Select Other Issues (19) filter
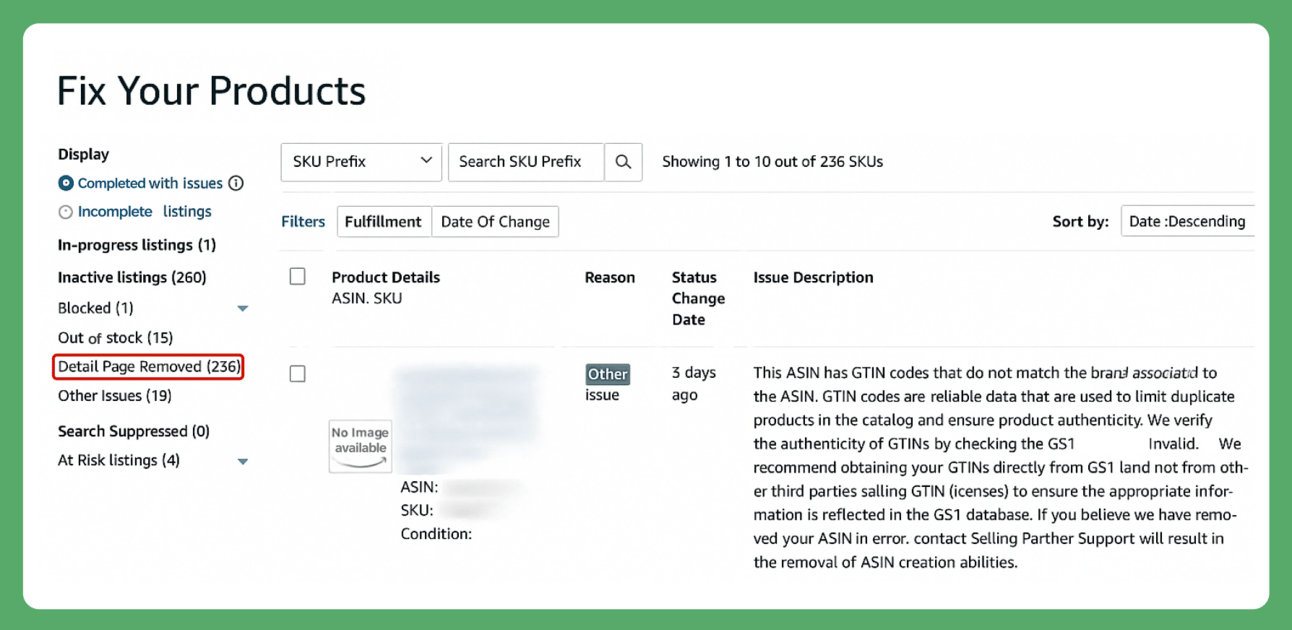This screenshot has width=1292, height=630. tap(115, 396)
